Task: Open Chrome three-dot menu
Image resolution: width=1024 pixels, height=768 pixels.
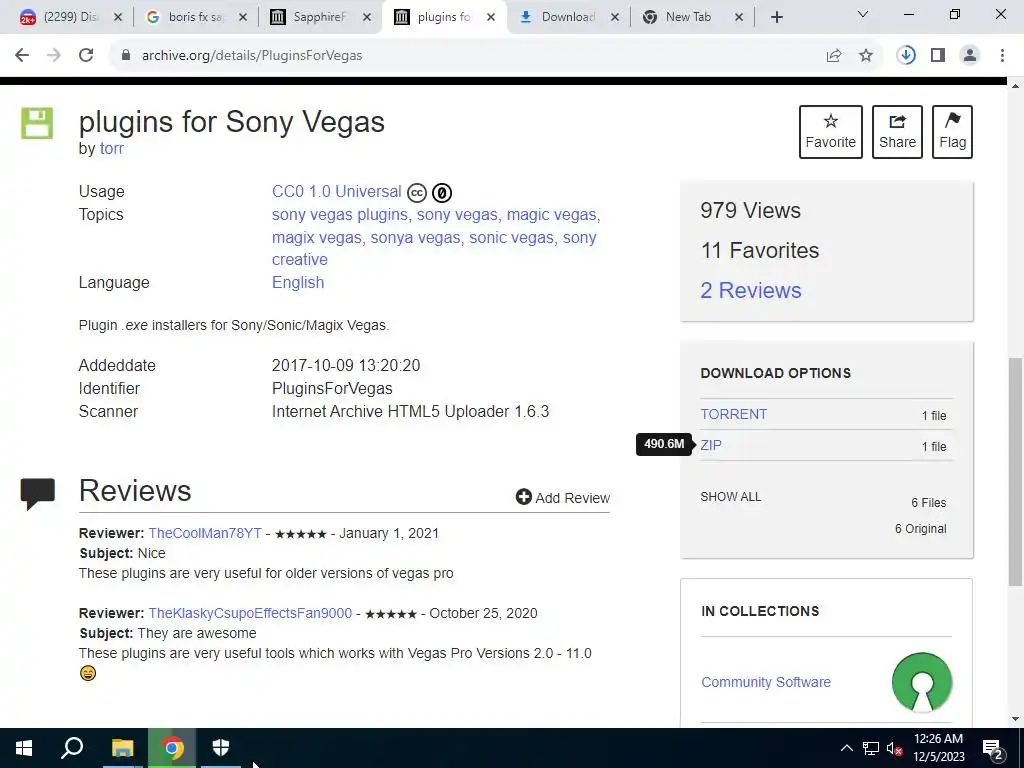Action: point(1002,56)
